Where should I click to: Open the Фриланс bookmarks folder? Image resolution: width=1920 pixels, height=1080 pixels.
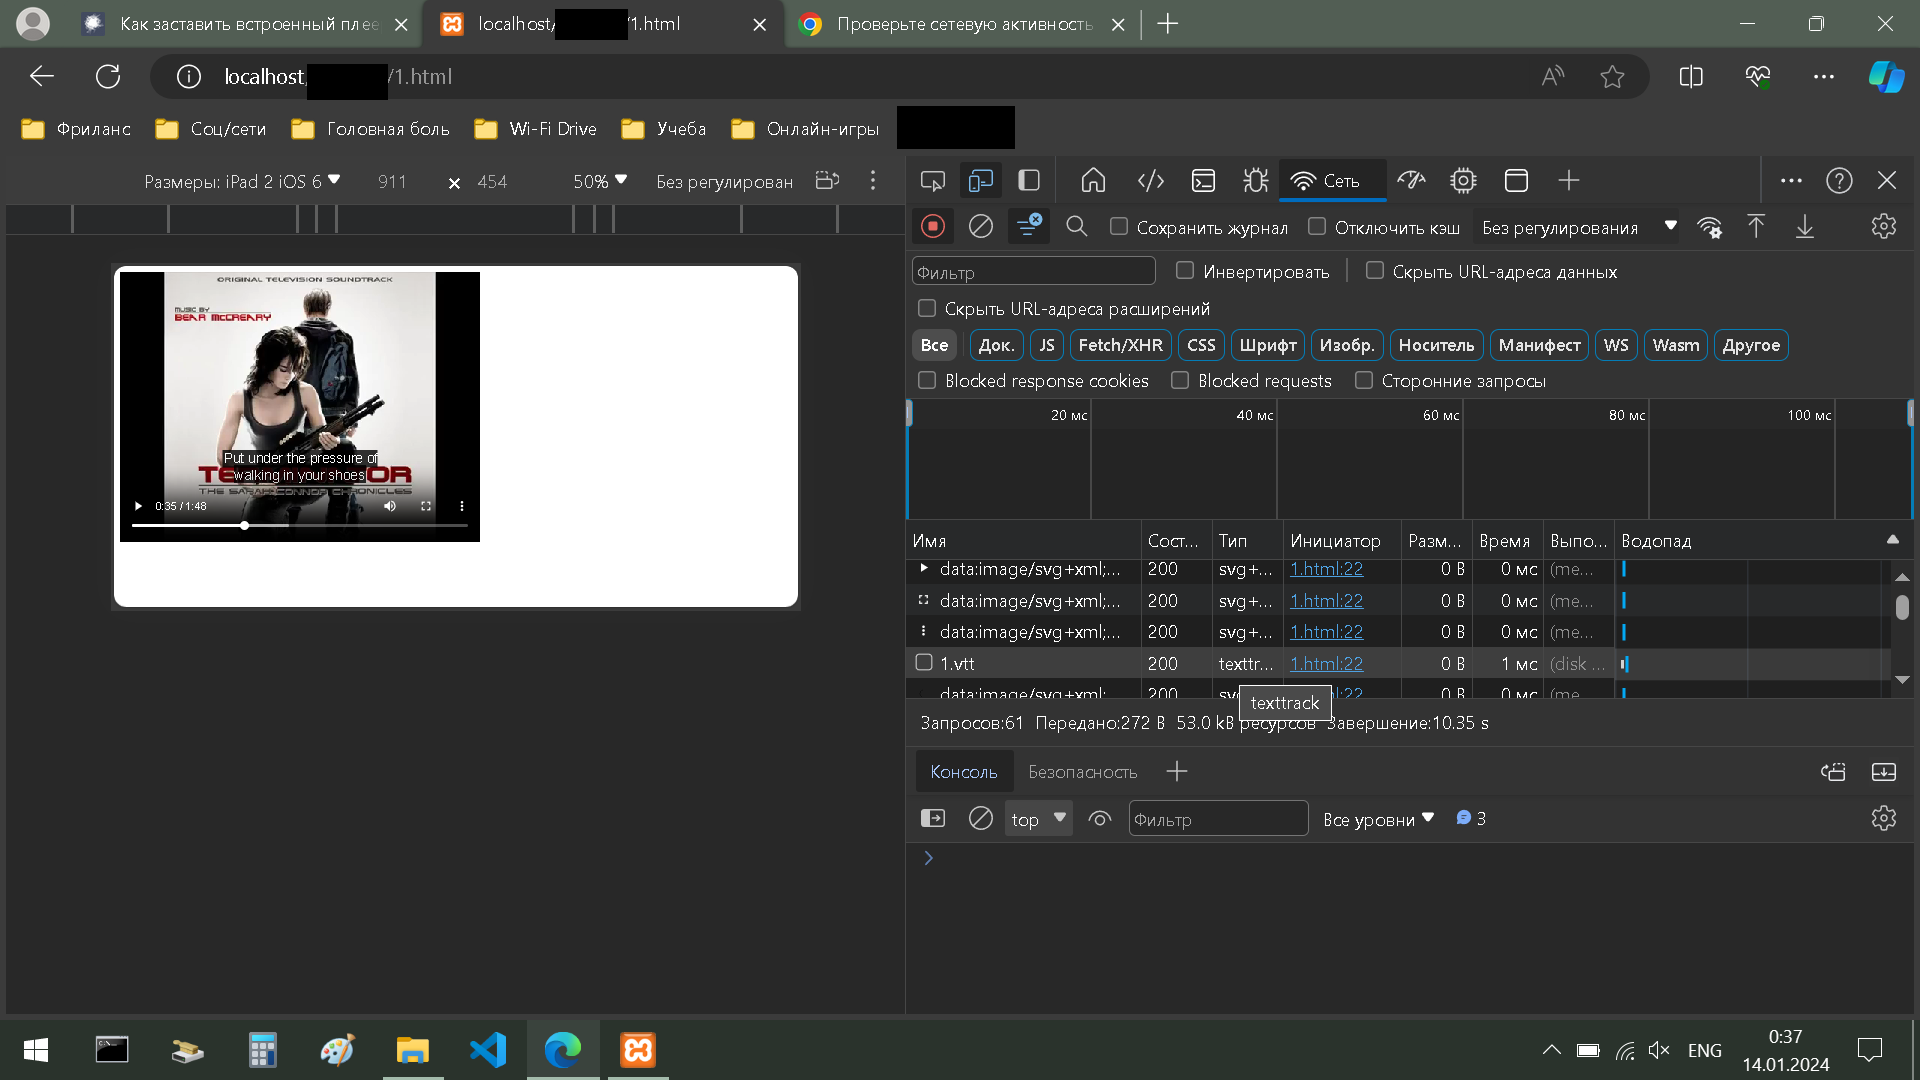[x=76, y=129]
